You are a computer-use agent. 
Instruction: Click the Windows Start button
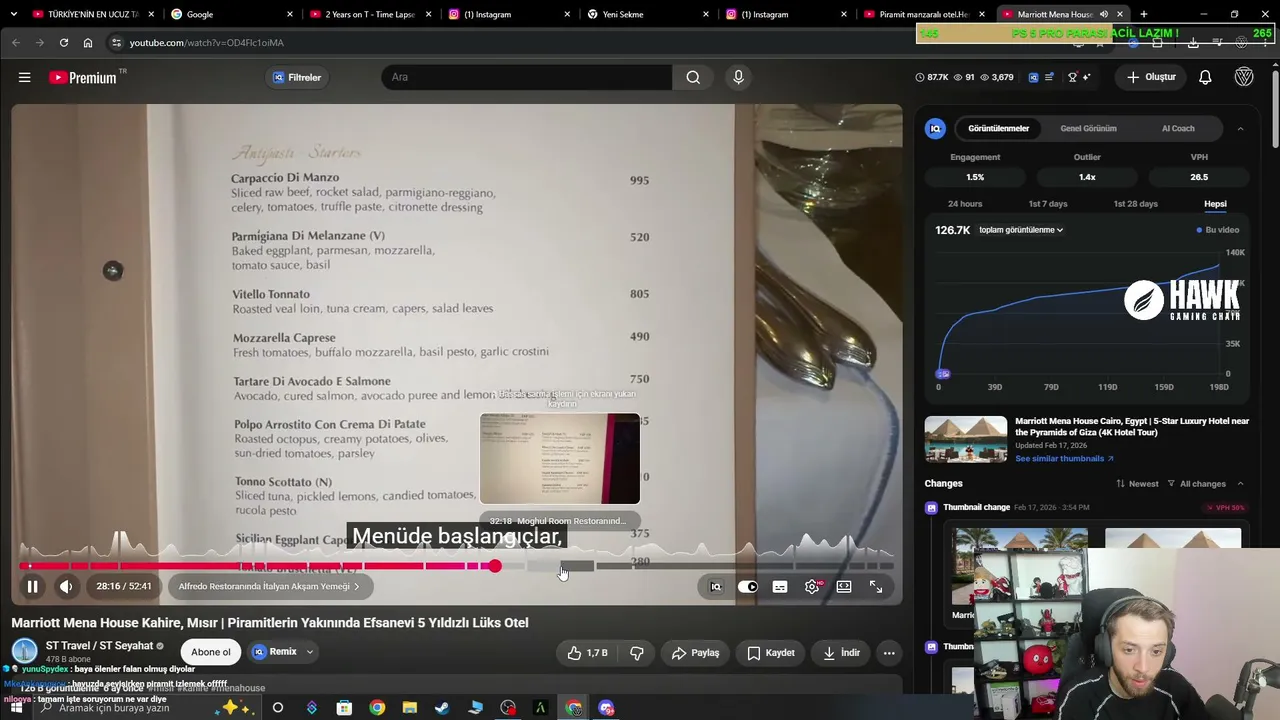coord(16,708)
